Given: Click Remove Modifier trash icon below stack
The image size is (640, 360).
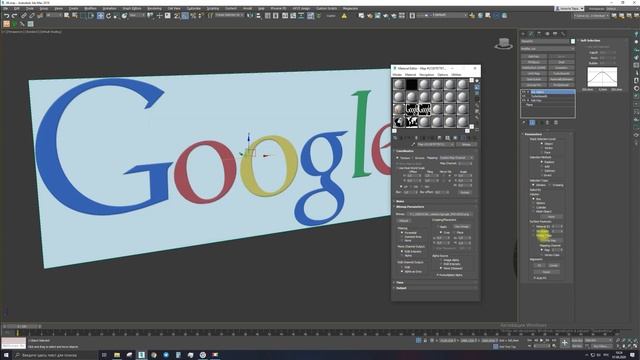Looking at the screenshot, I should pyautogui.click(x=547, y=122).
